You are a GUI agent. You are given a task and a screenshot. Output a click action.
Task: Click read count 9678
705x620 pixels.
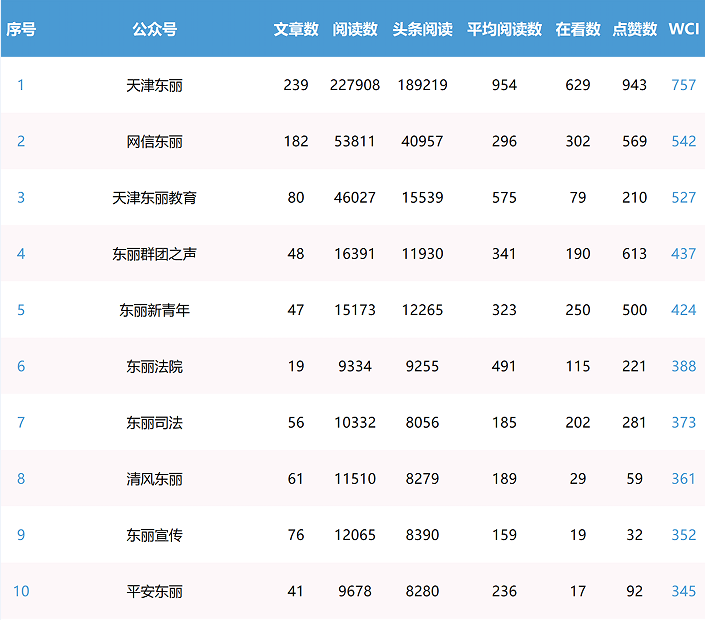[x=355, y=591]
